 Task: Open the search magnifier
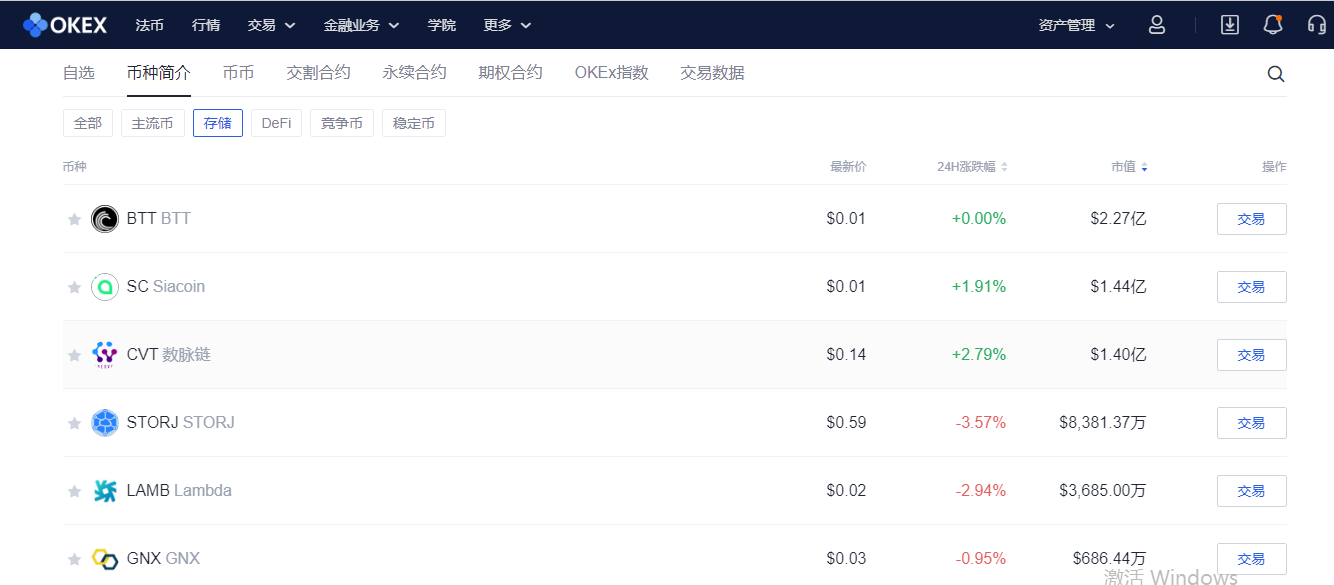coord(1275,73)
